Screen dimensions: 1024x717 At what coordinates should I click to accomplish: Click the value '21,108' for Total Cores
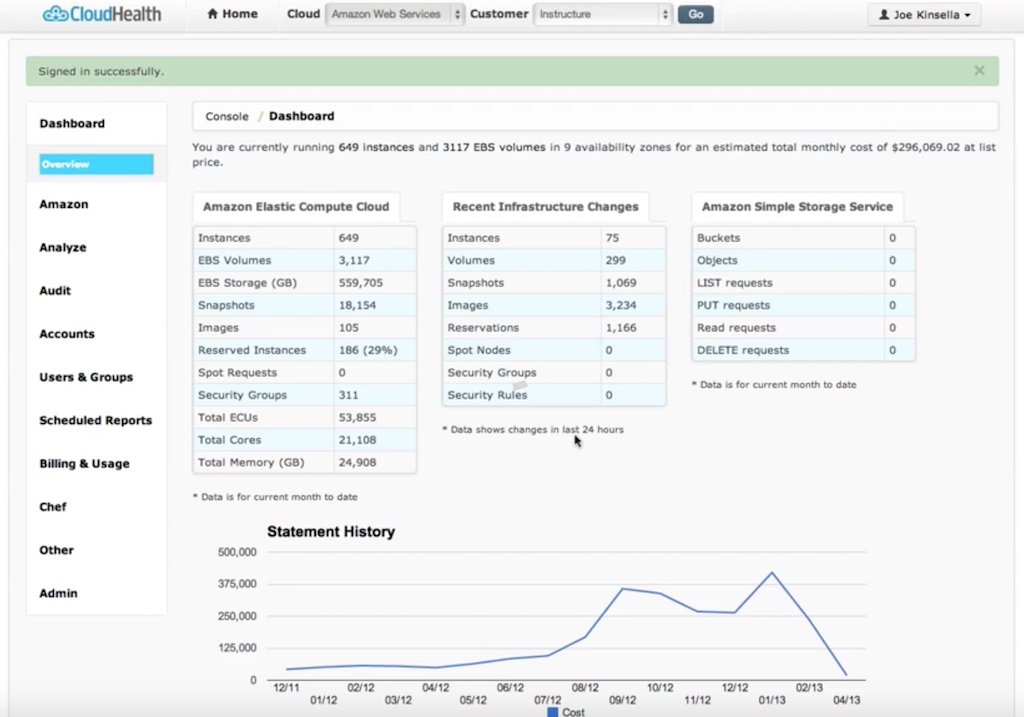pyautogui.click(x=357, y=439)
